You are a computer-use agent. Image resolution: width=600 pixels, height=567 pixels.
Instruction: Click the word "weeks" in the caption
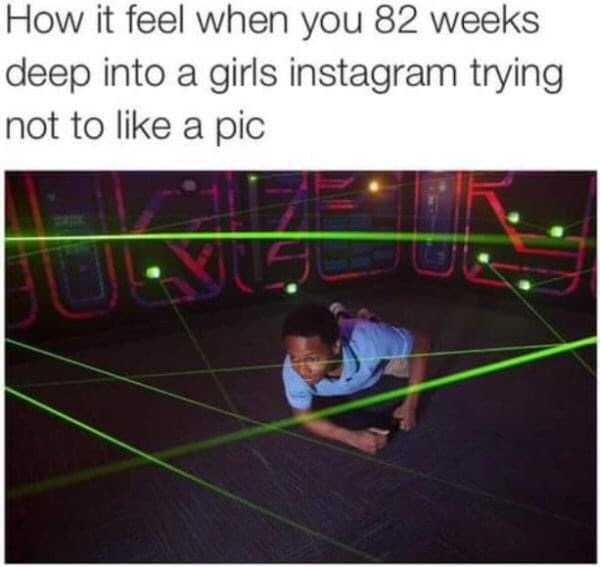(485, 21)
